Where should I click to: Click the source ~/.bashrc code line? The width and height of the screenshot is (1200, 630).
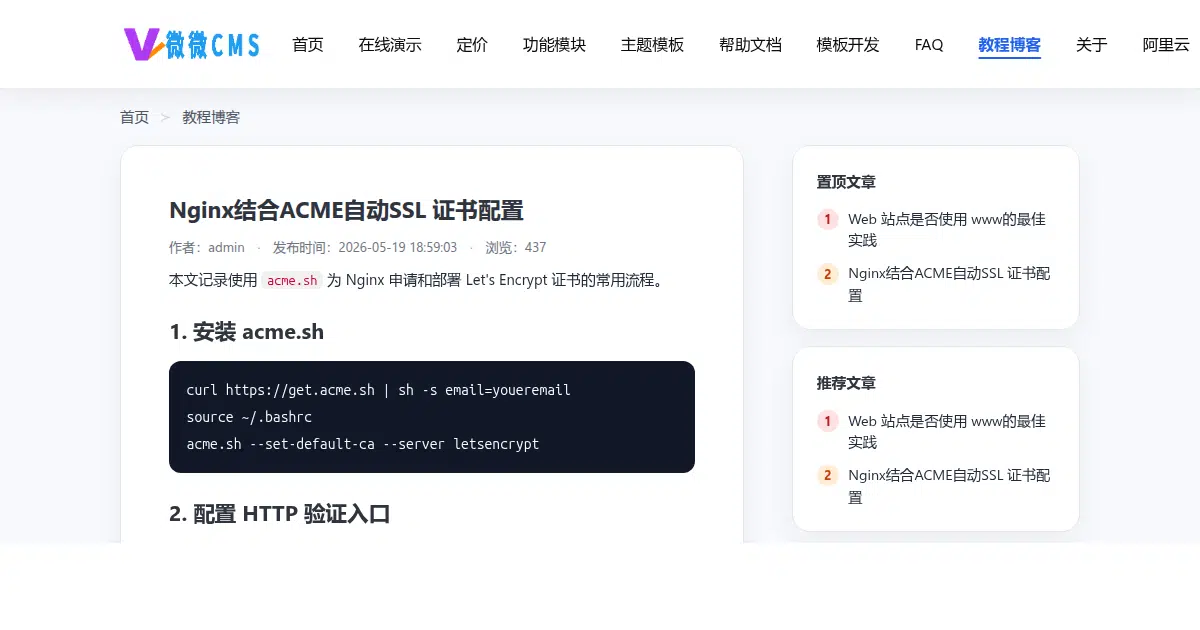pyautogui.click(x=249, y=417)
